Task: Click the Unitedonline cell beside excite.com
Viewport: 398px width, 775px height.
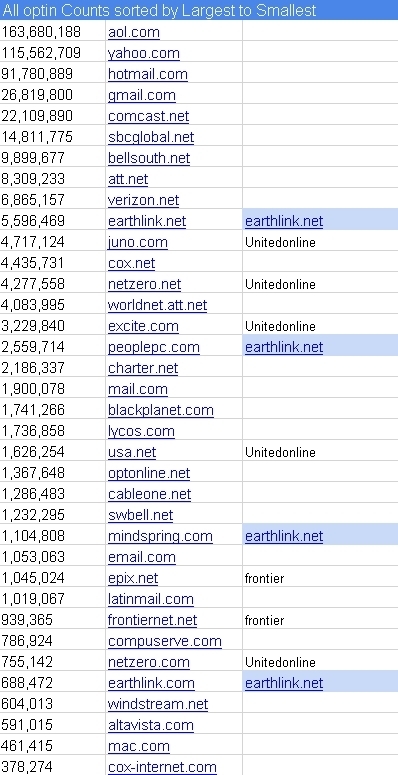Action: tap(320, 326)
